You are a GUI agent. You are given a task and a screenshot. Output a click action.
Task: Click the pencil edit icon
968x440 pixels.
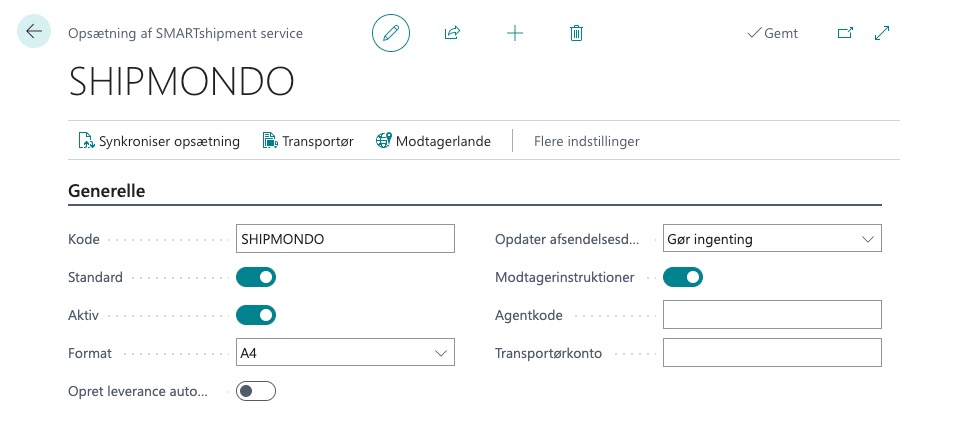pyautogui.click(x=391, y=33)
